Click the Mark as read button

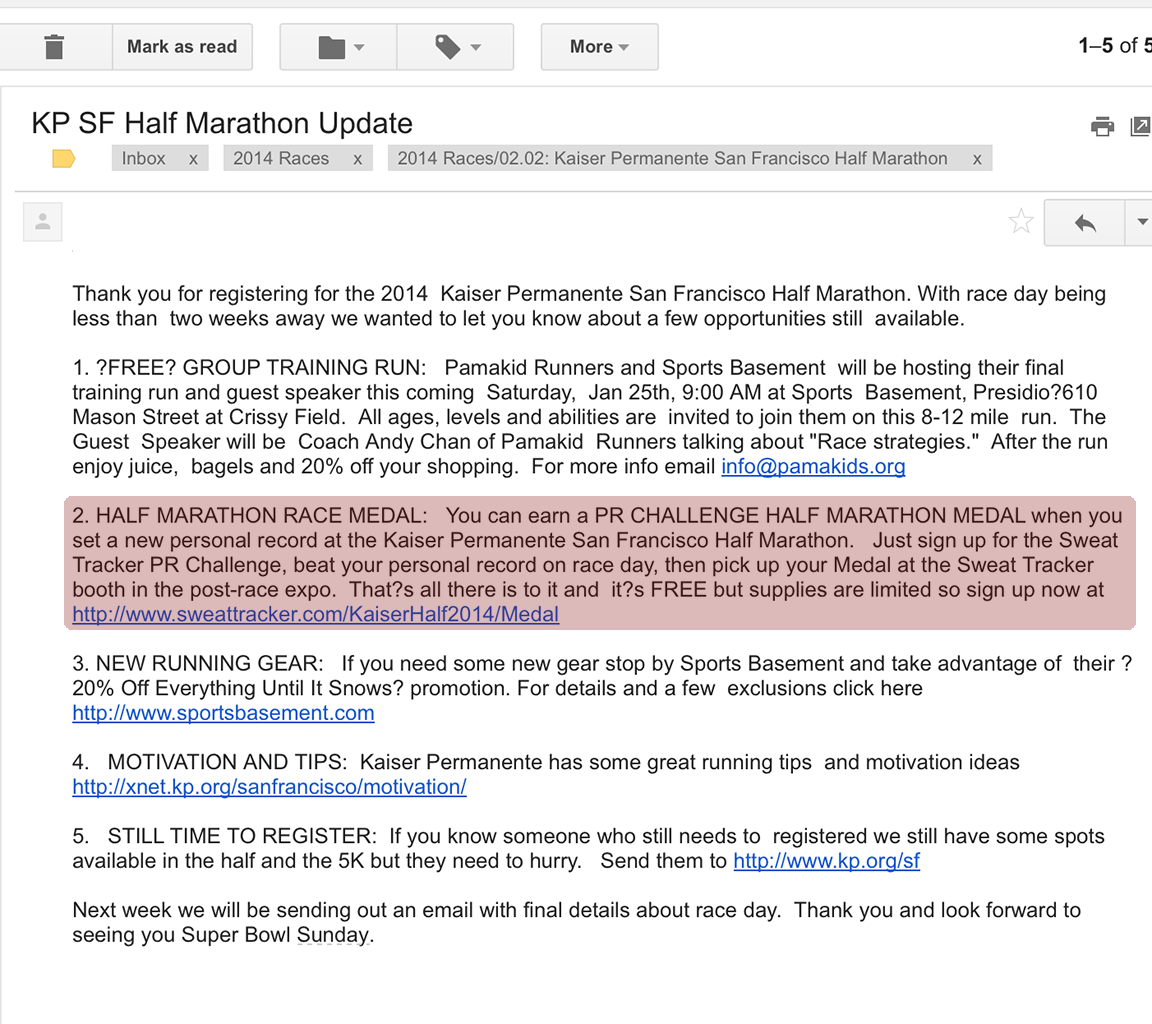pos(182,47)
